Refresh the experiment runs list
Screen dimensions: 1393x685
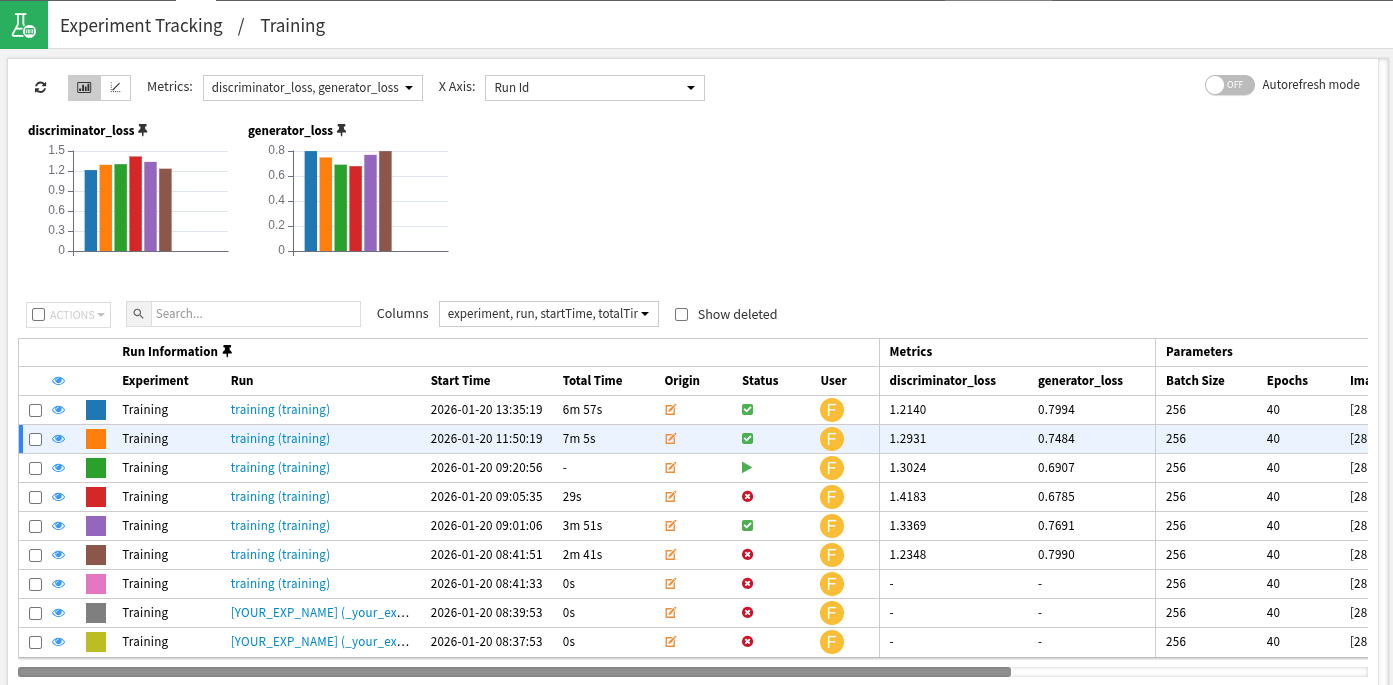[40, 87]
